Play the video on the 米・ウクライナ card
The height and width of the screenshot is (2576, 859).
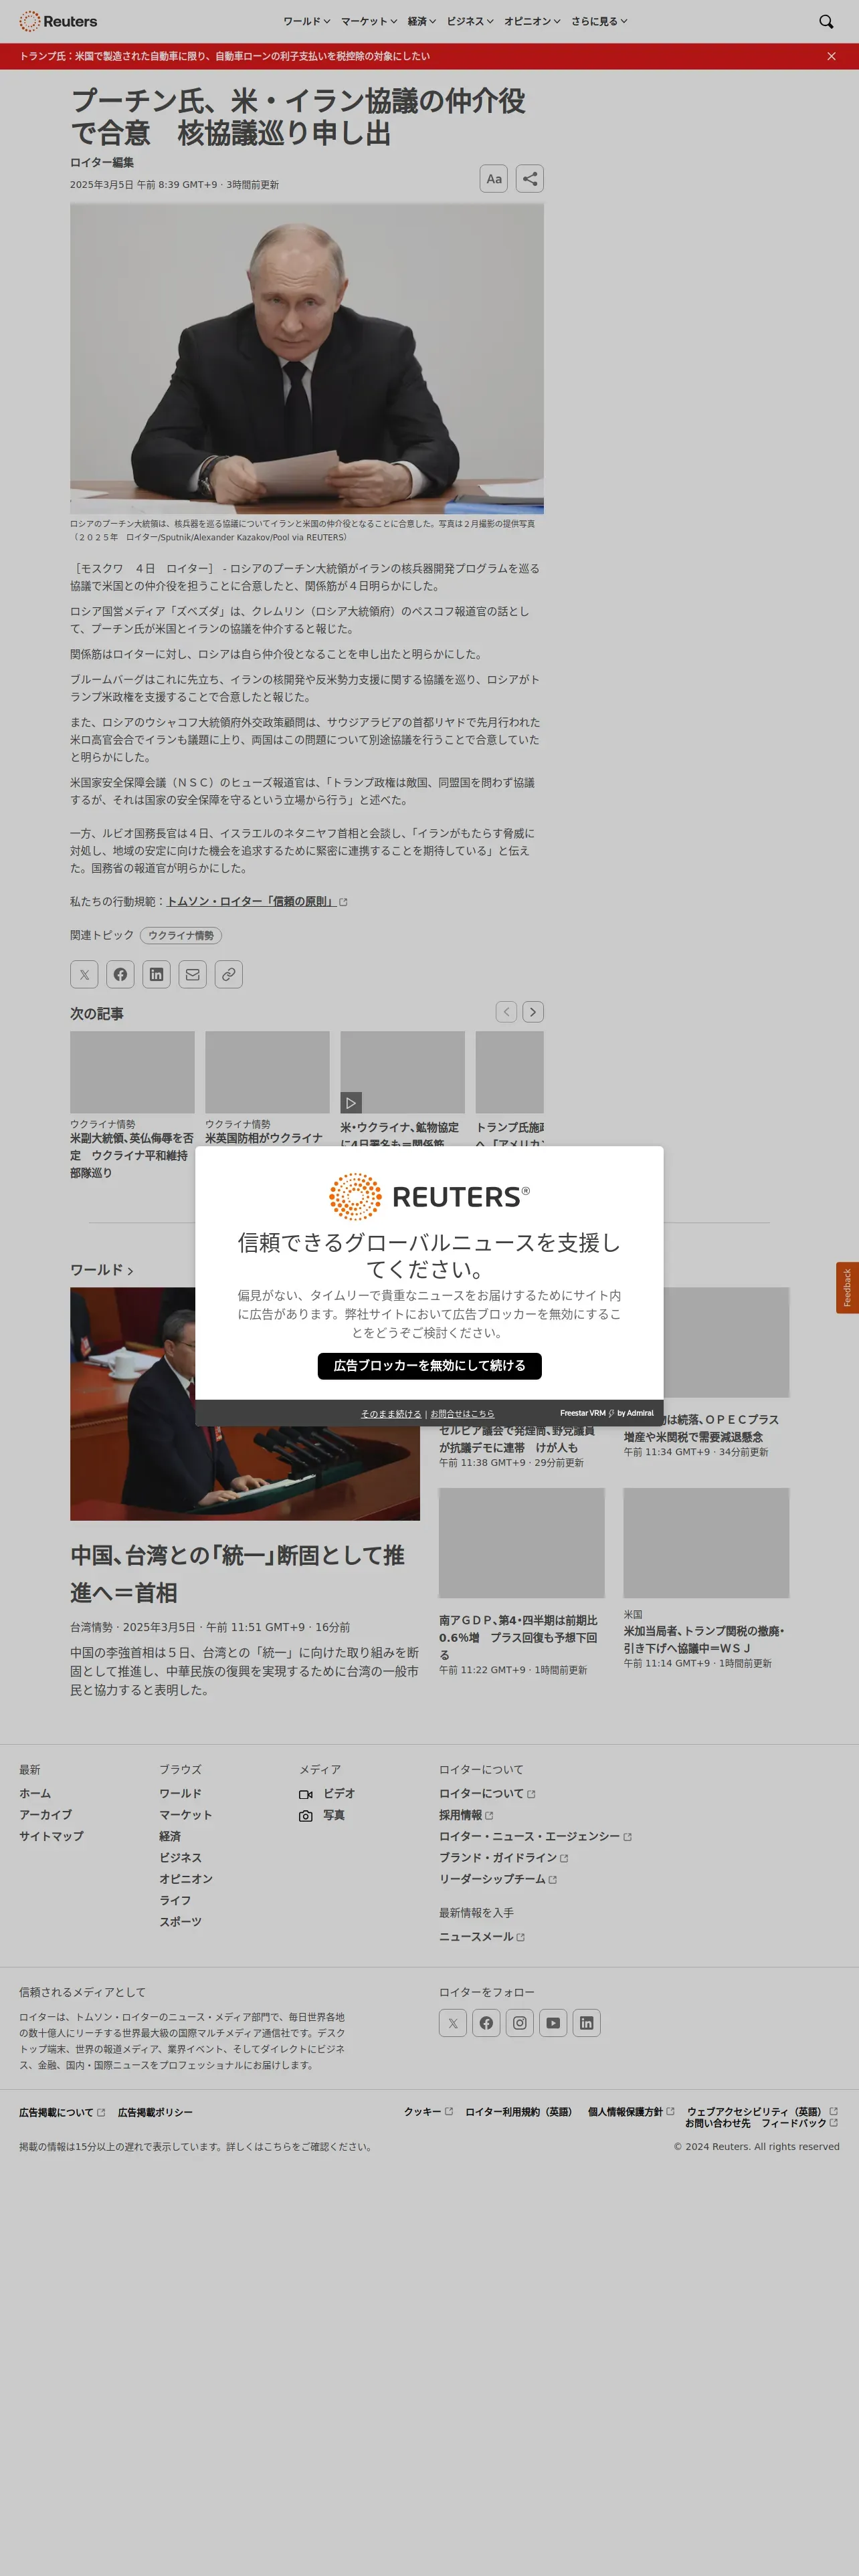(x=351, y=1103)
